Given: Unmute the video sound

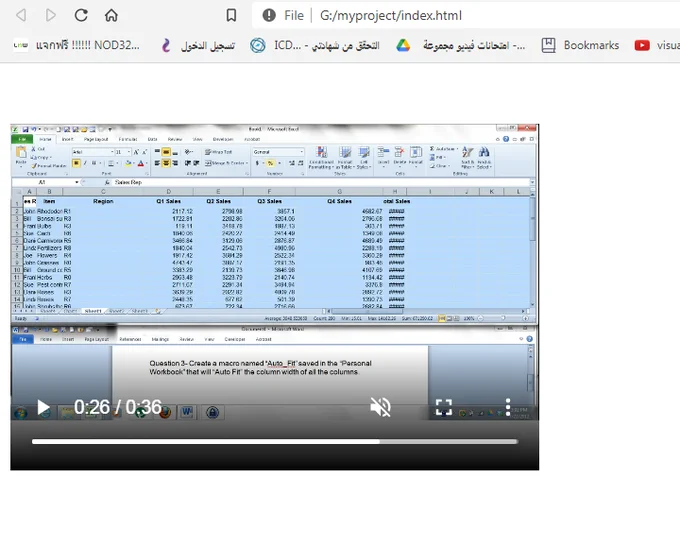Looking at the screenshot, I should tap(380, 407).
